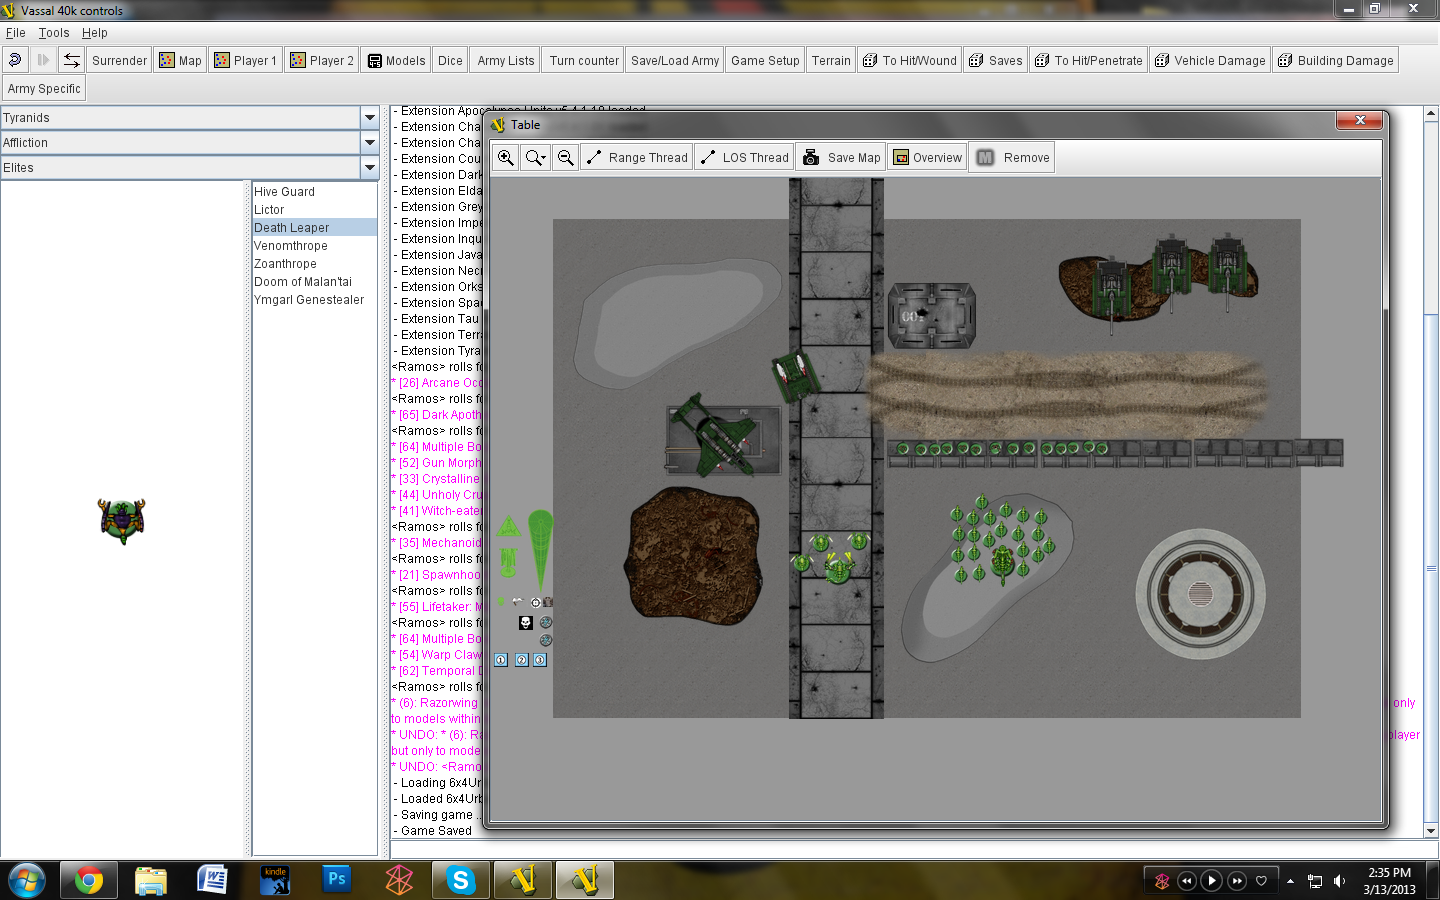Select Lictor in the unit list

click(314, 210)
